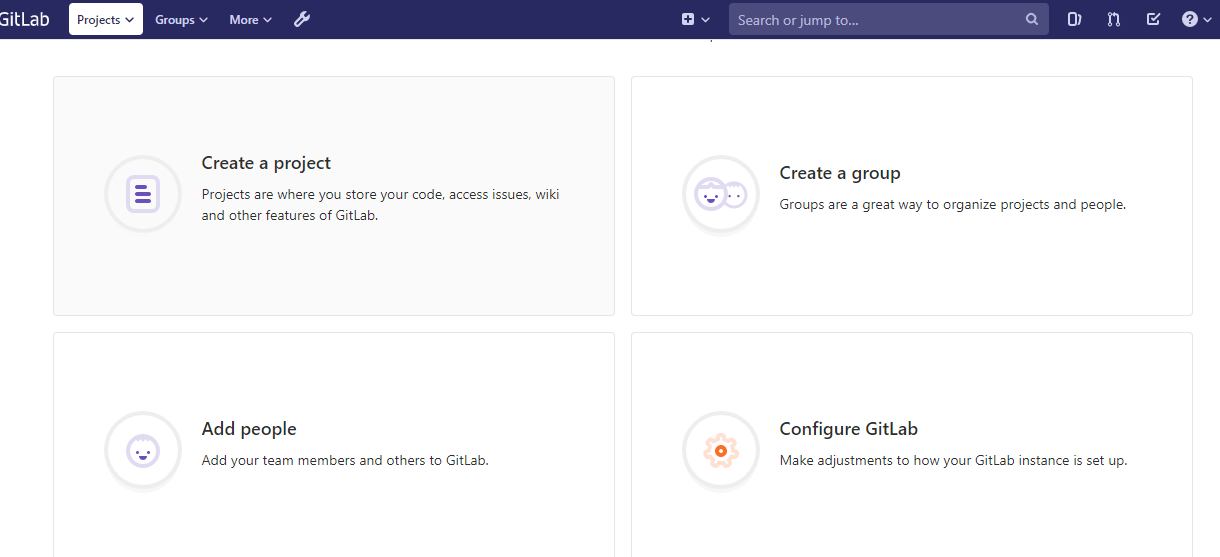The width and height of the screenshot is (1220, 557).
Task: Expand the Projects dropdown menu
Action: point(106,19)
